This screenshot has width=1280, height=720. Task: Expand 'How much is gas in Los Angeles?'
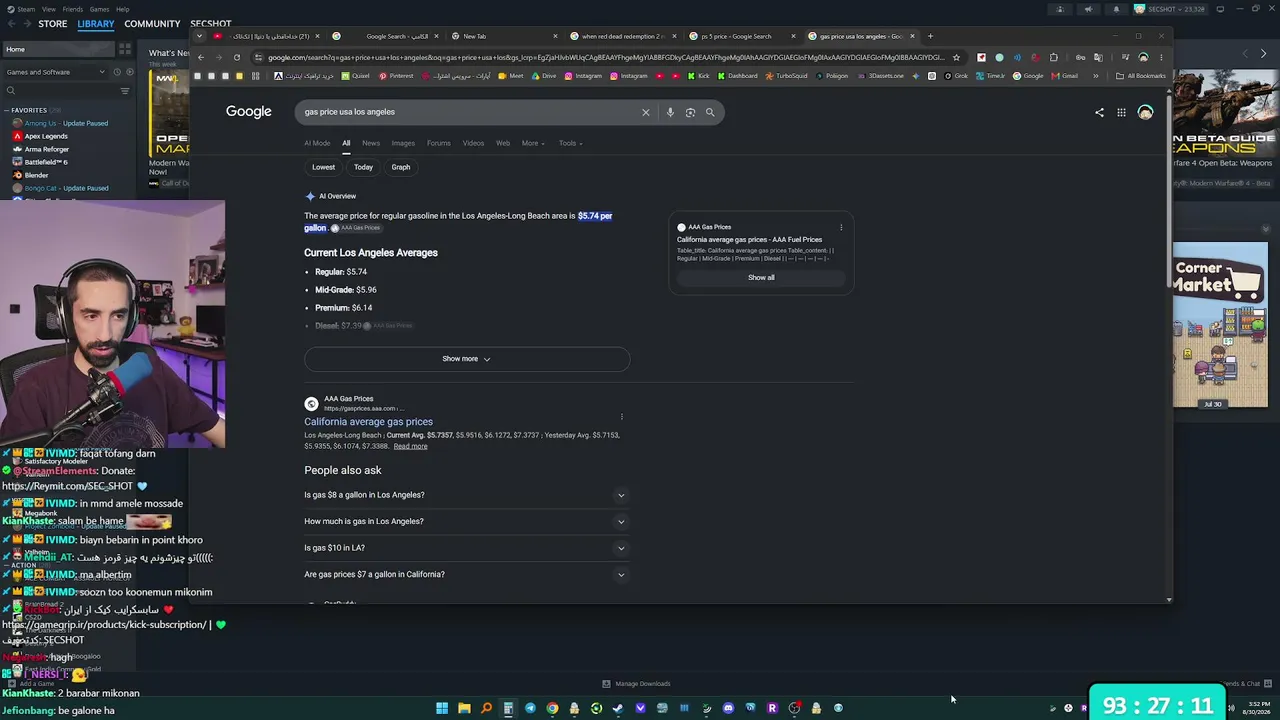pos(467,521)
